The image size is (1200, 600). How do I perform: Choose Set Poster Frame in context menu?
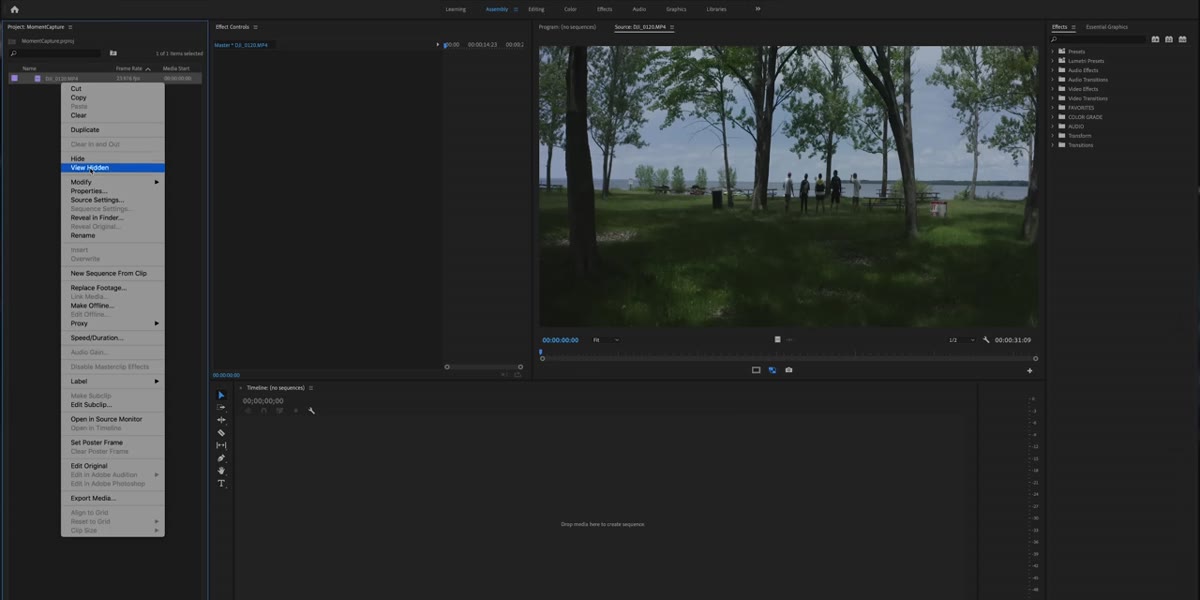pos(113,442)
